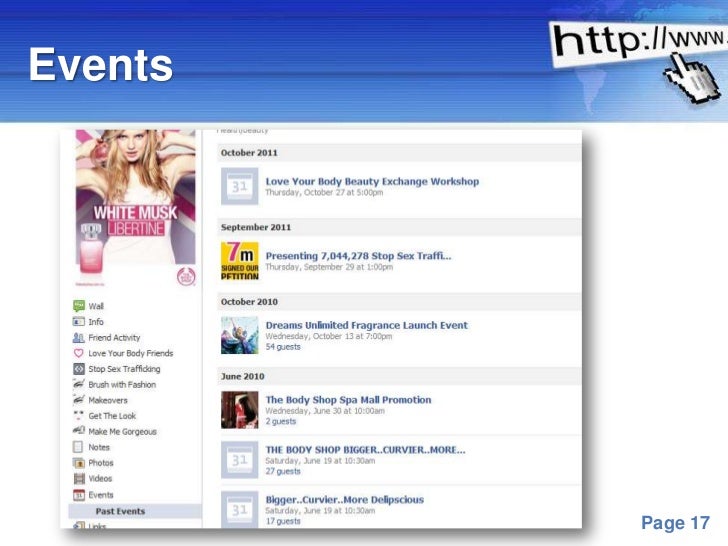Click the Brush with Fashion icon
Screen dimensions: 728x546
pyautogui.click(x=79, y=384)
